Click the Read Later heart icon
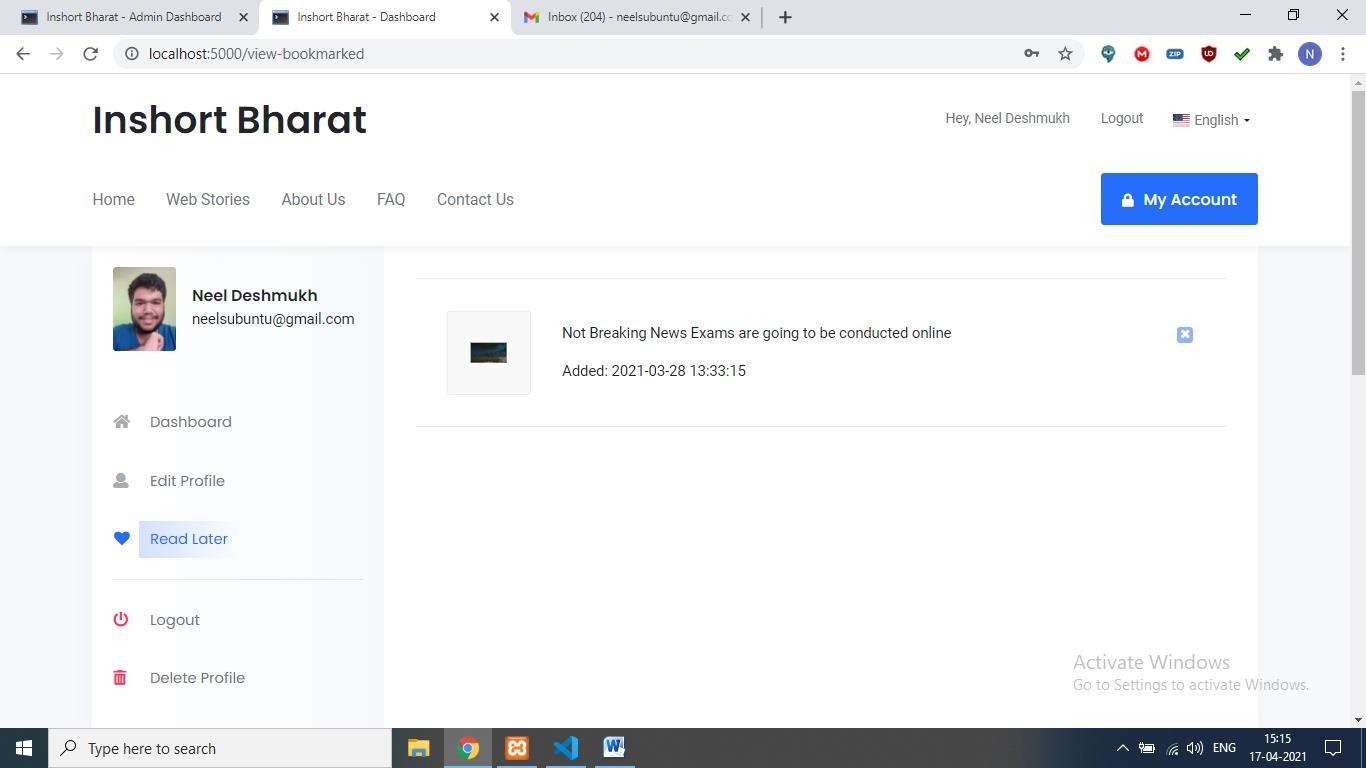This screenshot has height=768, width=1366. (x=122, y=539)
